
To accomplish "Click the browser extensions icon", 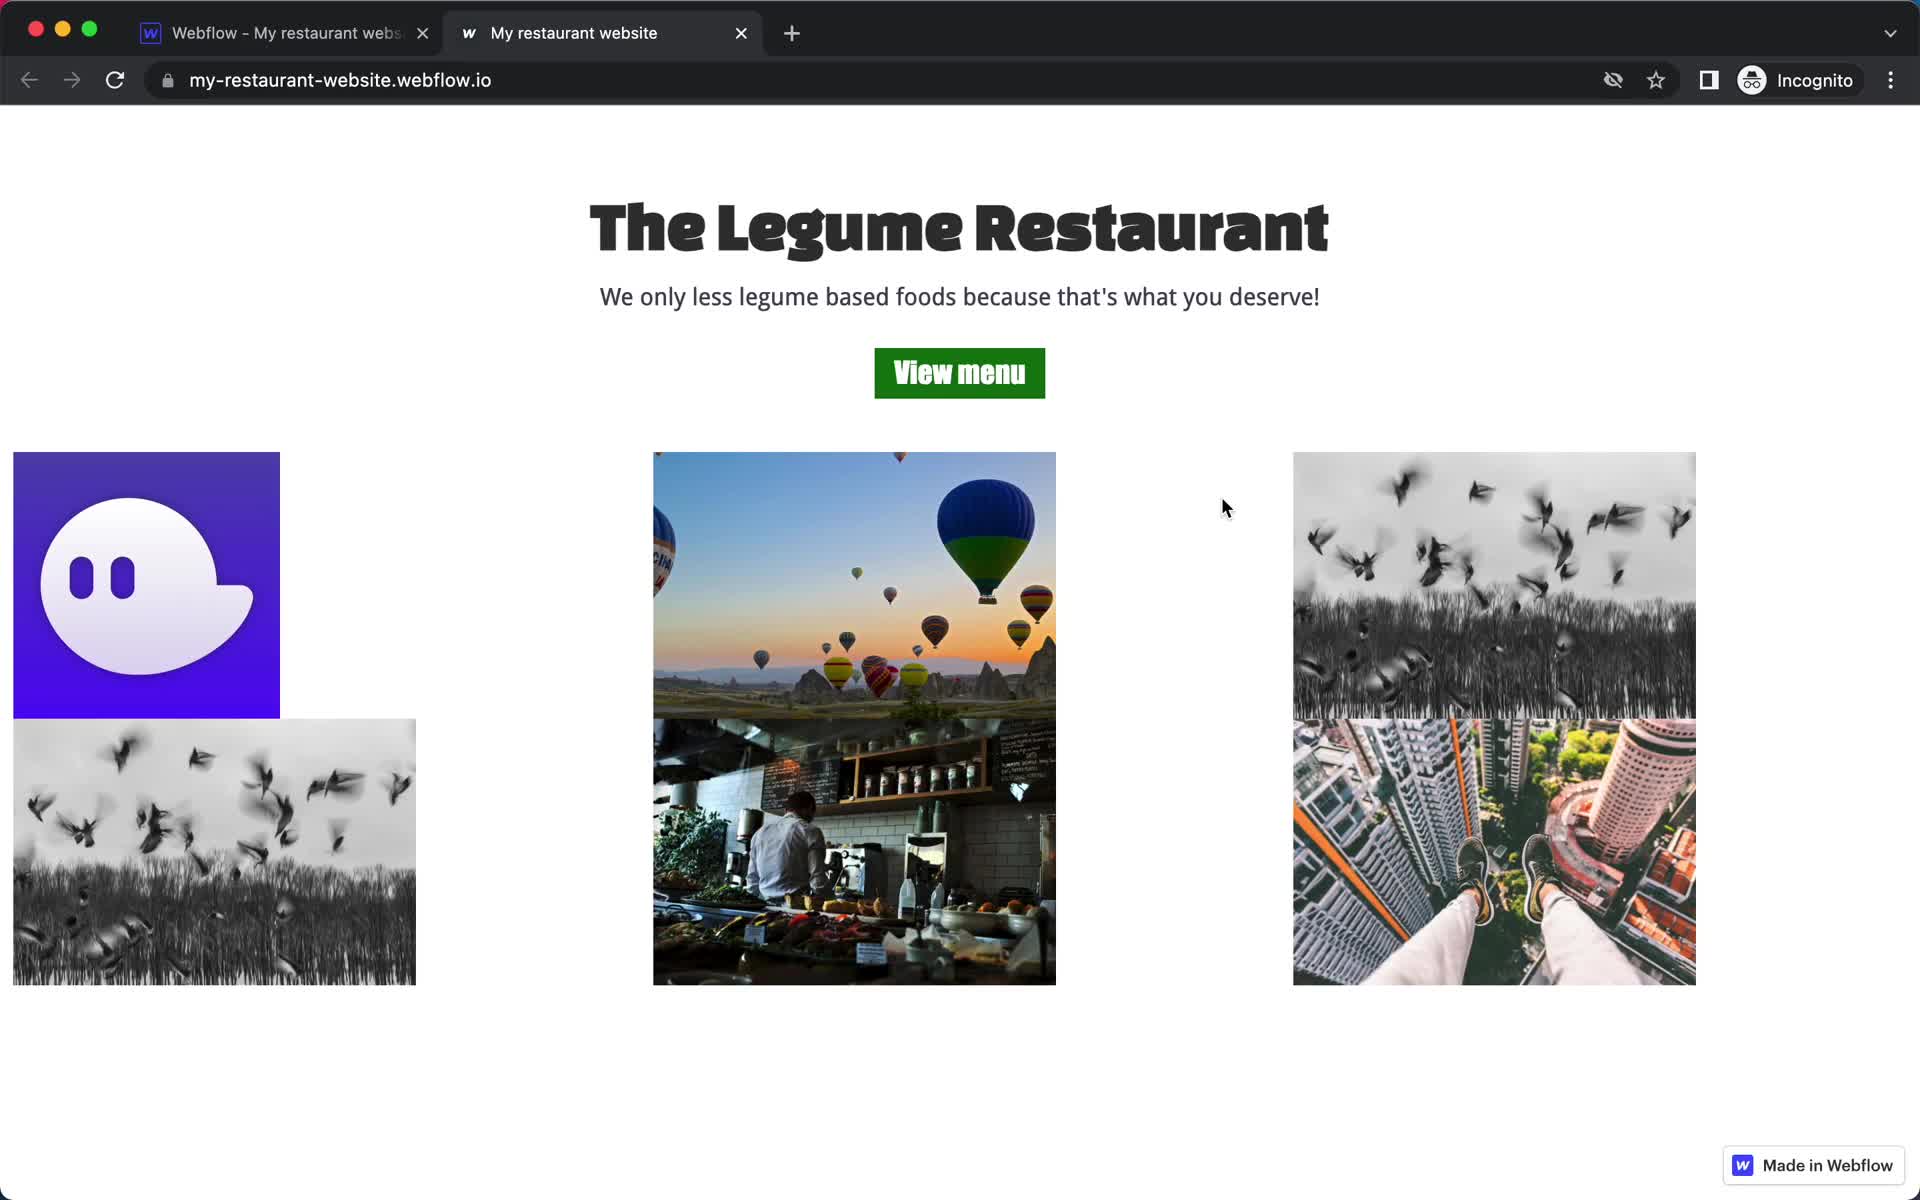I will click(x=1707, y=80).
